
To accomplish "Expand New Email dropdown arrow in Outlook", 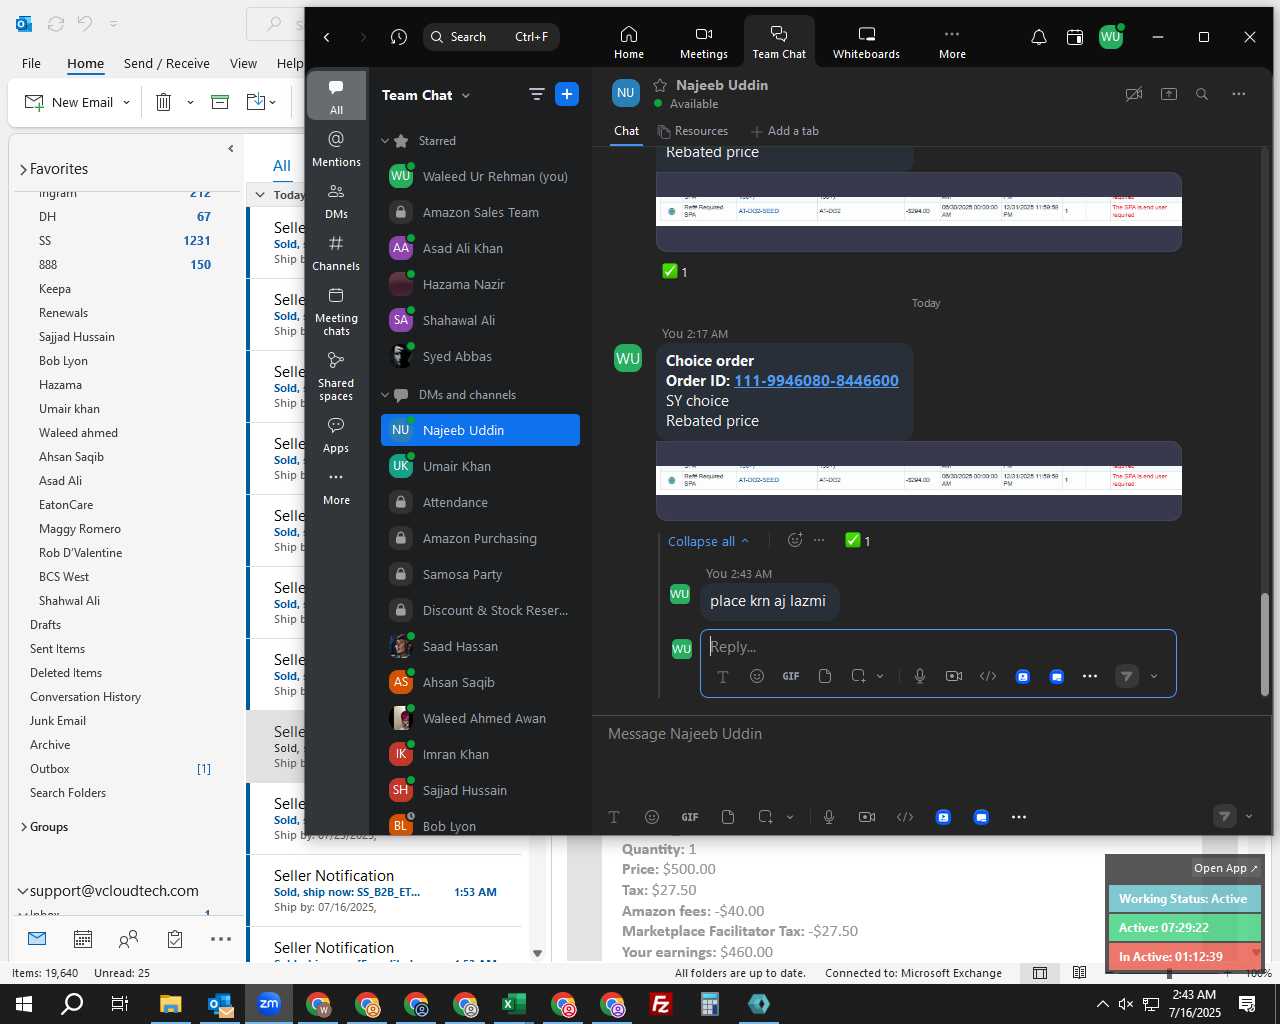I will [x=126, y=102].
